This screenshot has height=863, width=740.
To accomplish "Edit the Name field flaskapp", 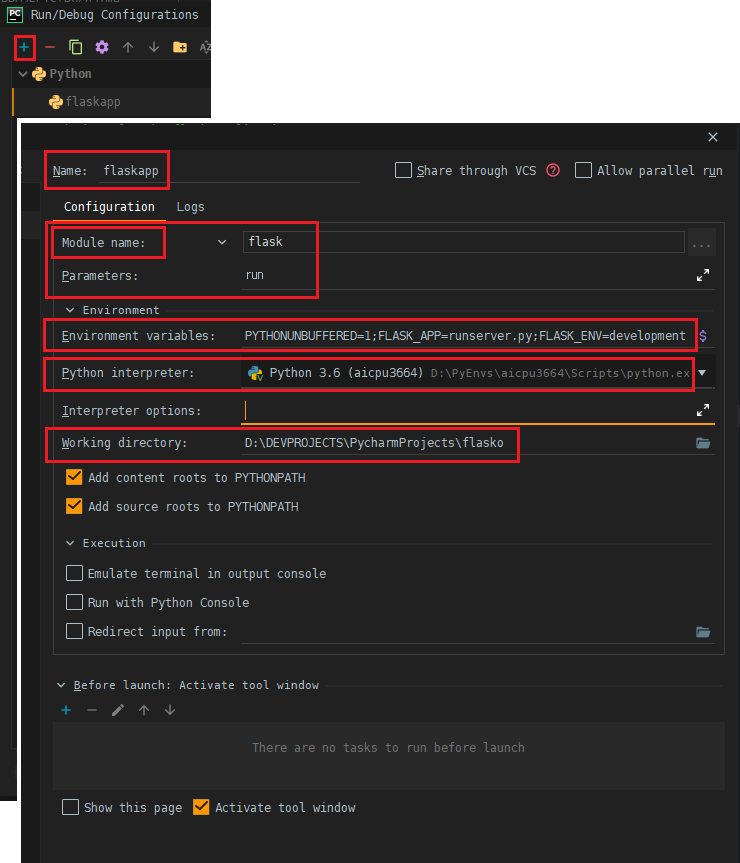I will pos(230,171).
